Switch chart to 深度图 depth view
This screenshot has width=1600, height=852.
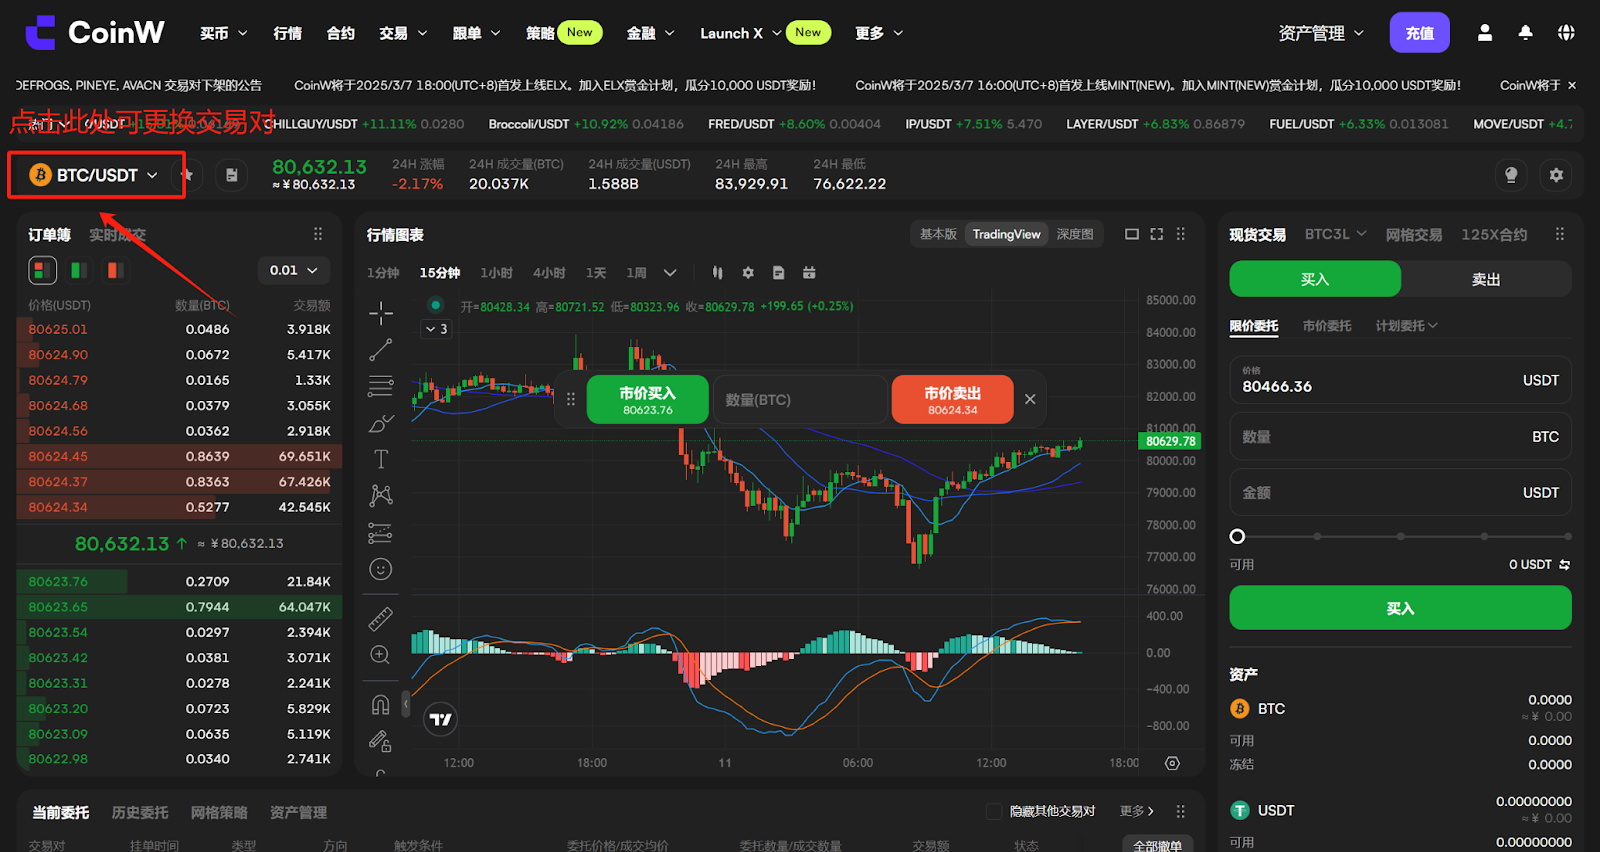coord(1075,234)
